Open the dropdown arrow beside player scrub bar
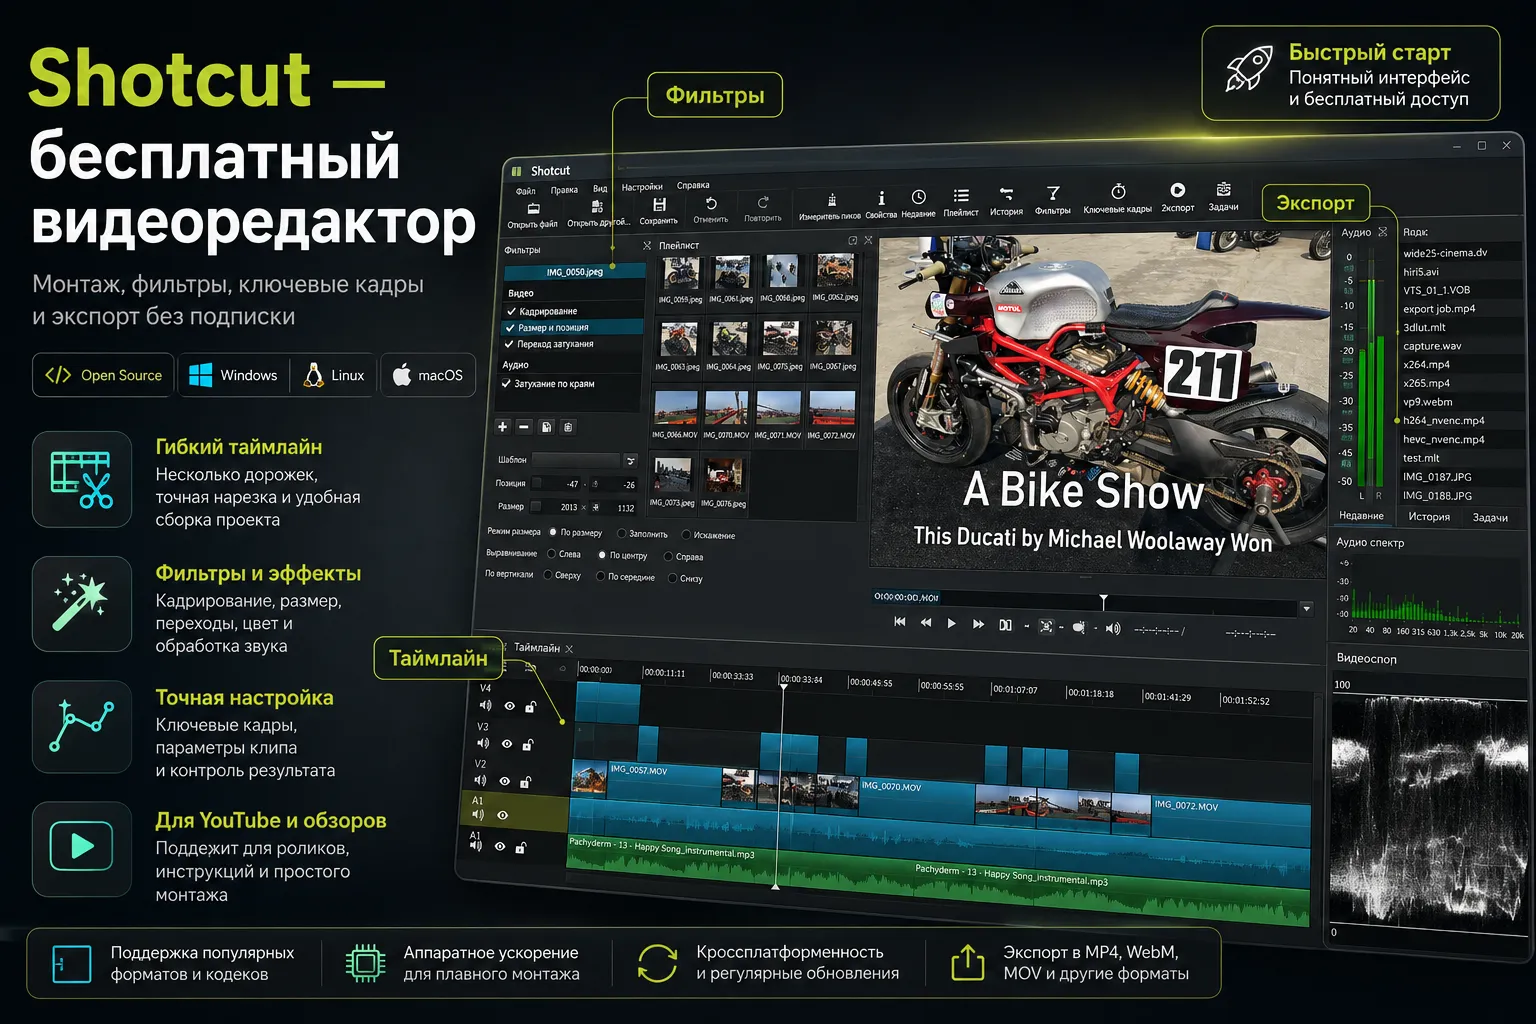 (1306, 608)
